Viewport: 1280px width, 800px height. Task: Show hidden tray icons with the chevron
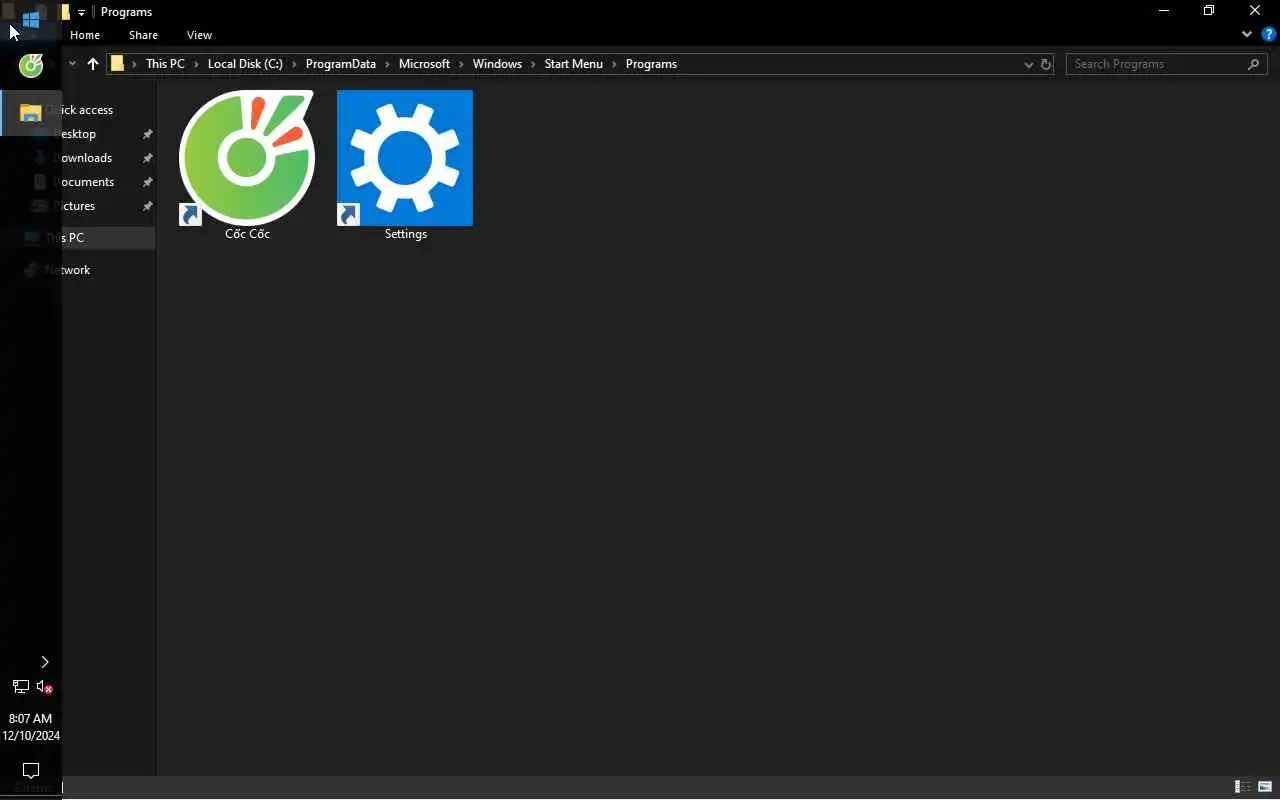[x=44, y=662]
